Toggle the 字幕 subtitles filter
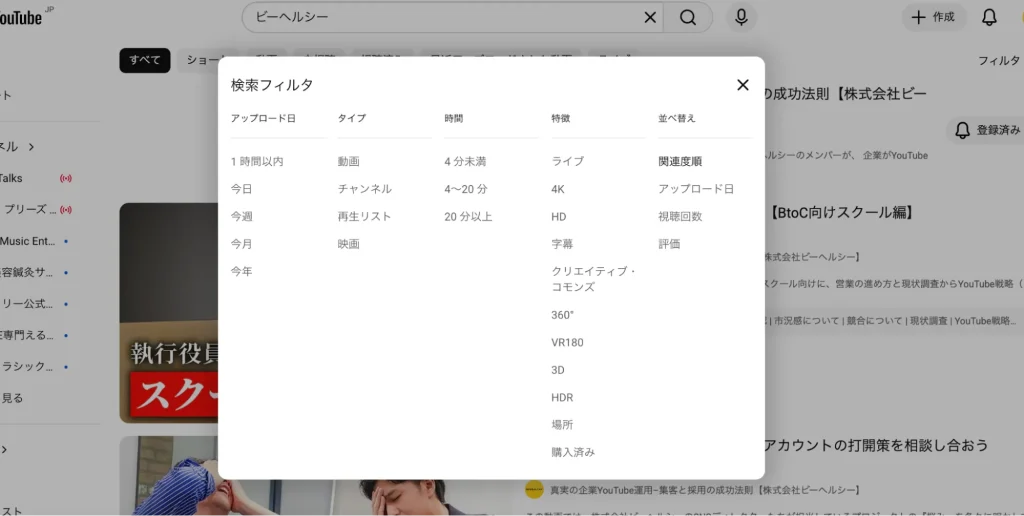The image size is (1024, 516). tap(562, 244)
